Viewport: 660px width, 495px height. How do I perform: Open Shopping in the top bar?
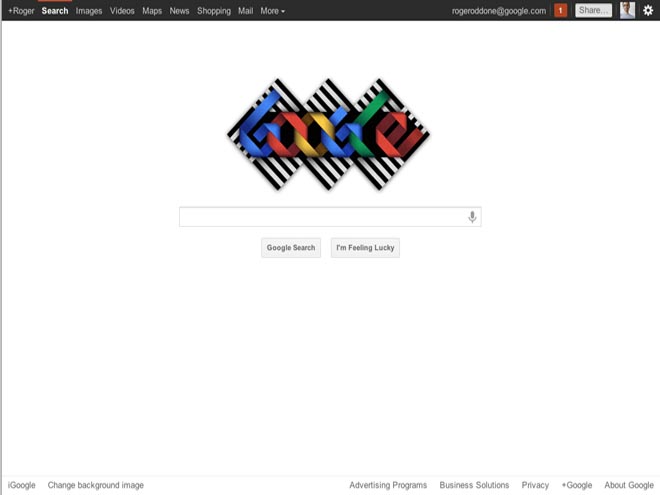214,11
